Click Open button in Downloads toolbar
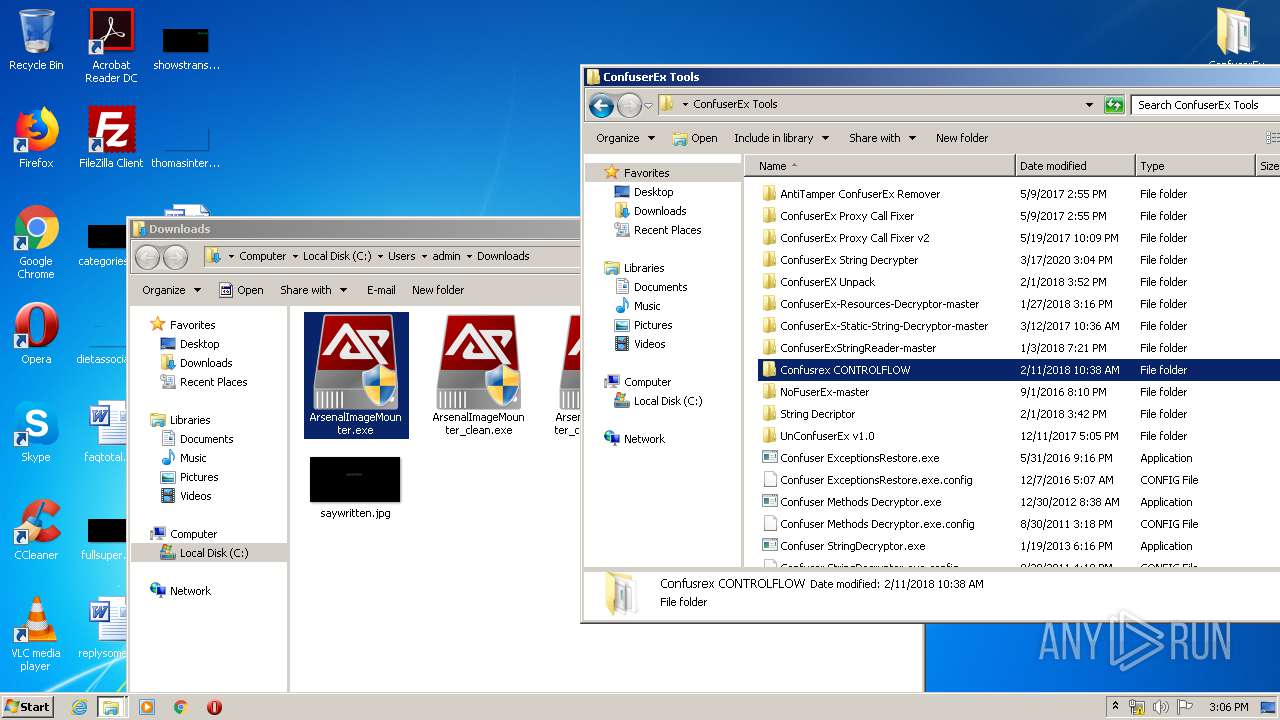This screenshot has height=720, width=1280. (x=241, y=290)
